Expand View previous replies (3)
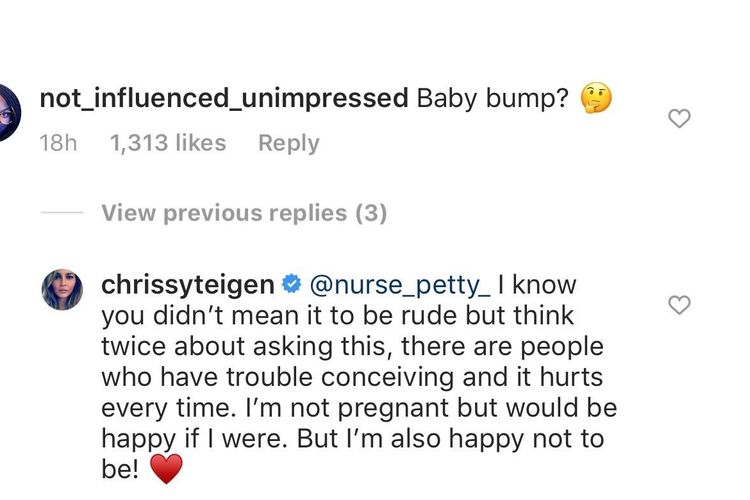The width and height of the screenshot is (750, 500). 244,213
